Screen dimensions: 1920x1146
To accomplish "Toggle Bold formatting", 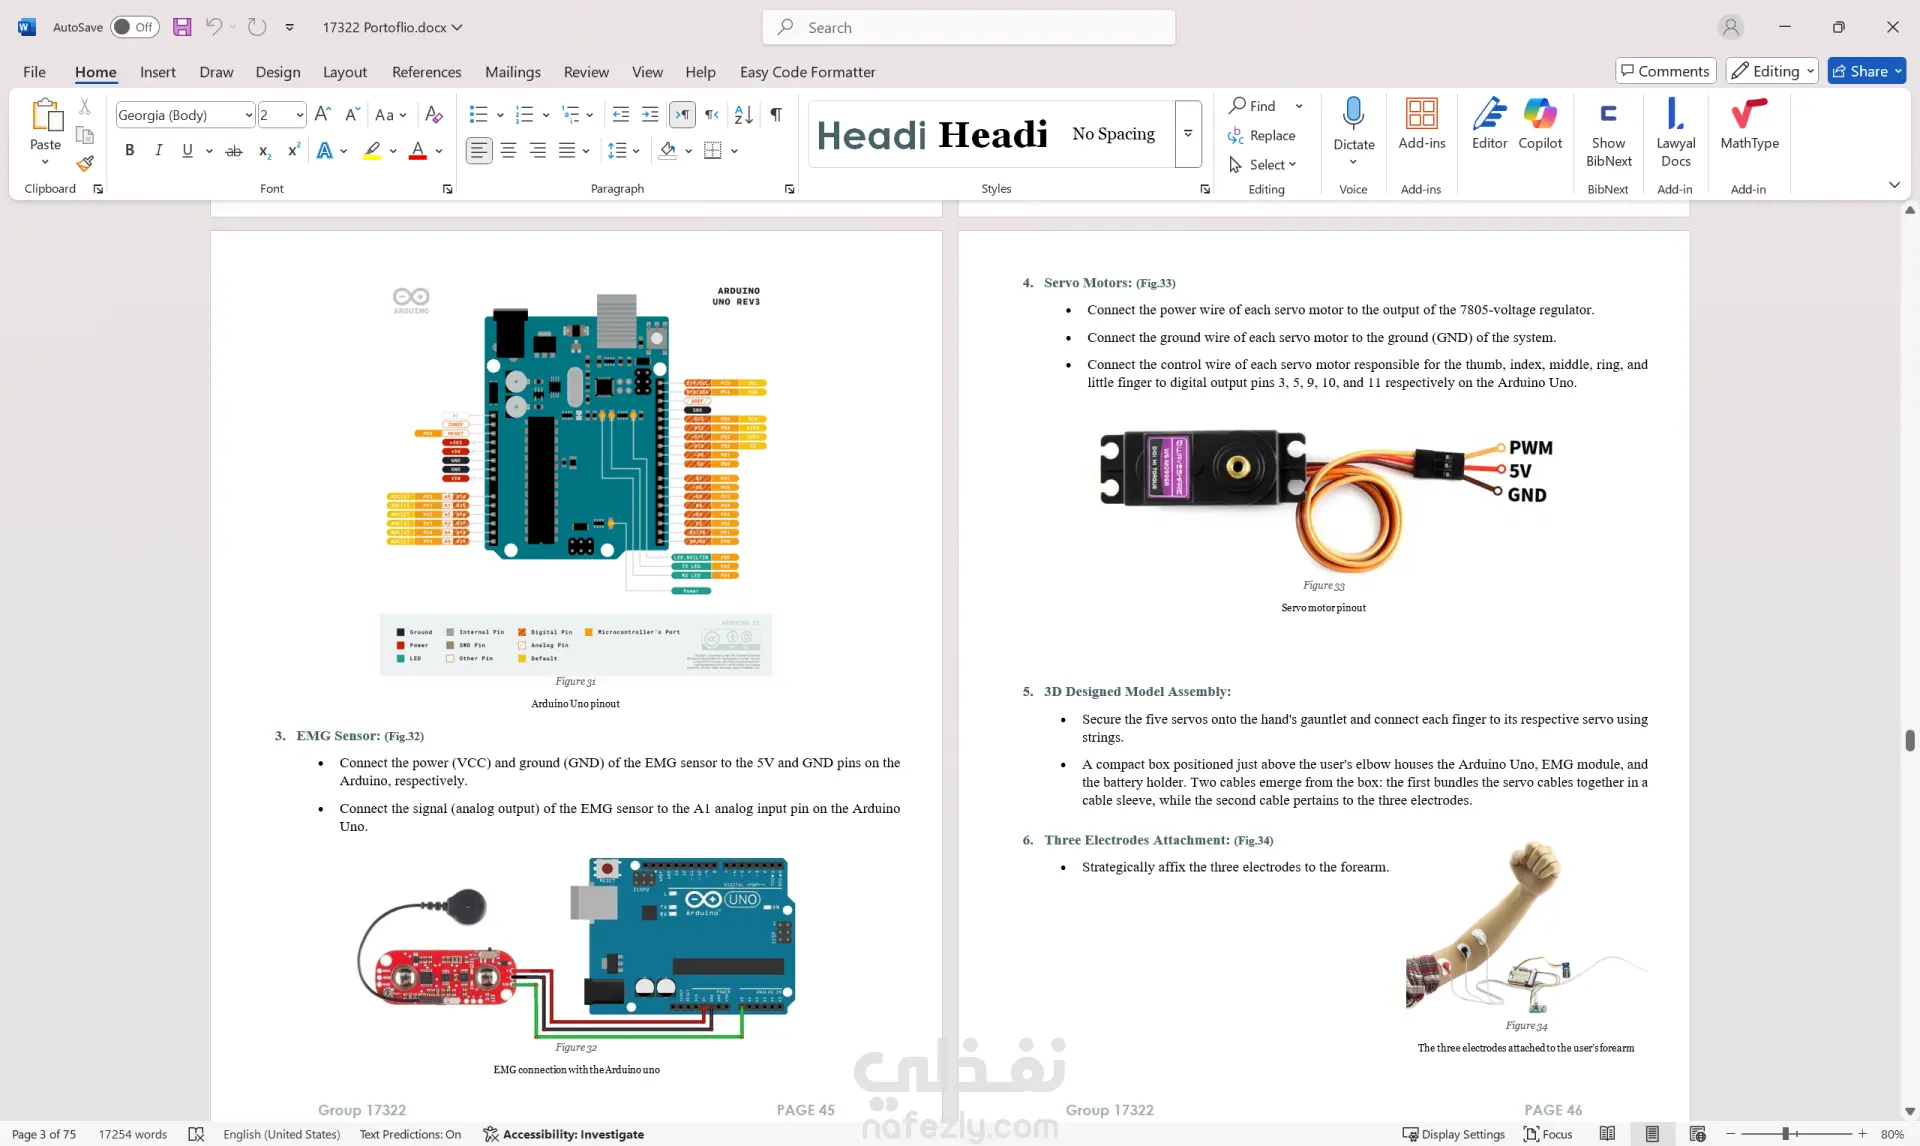I will (129, 151).
